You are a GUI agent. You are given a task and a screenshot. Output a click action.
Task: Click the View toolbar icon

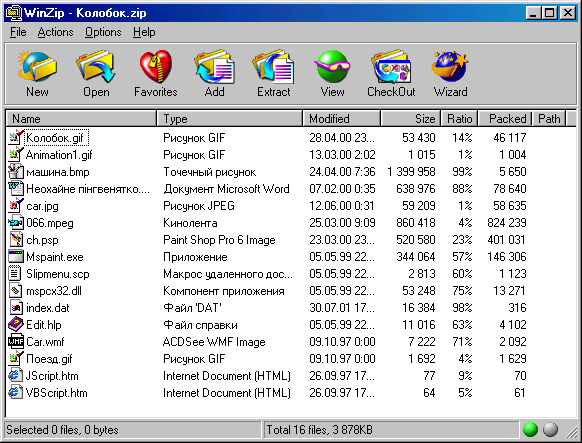pos(332,73)
